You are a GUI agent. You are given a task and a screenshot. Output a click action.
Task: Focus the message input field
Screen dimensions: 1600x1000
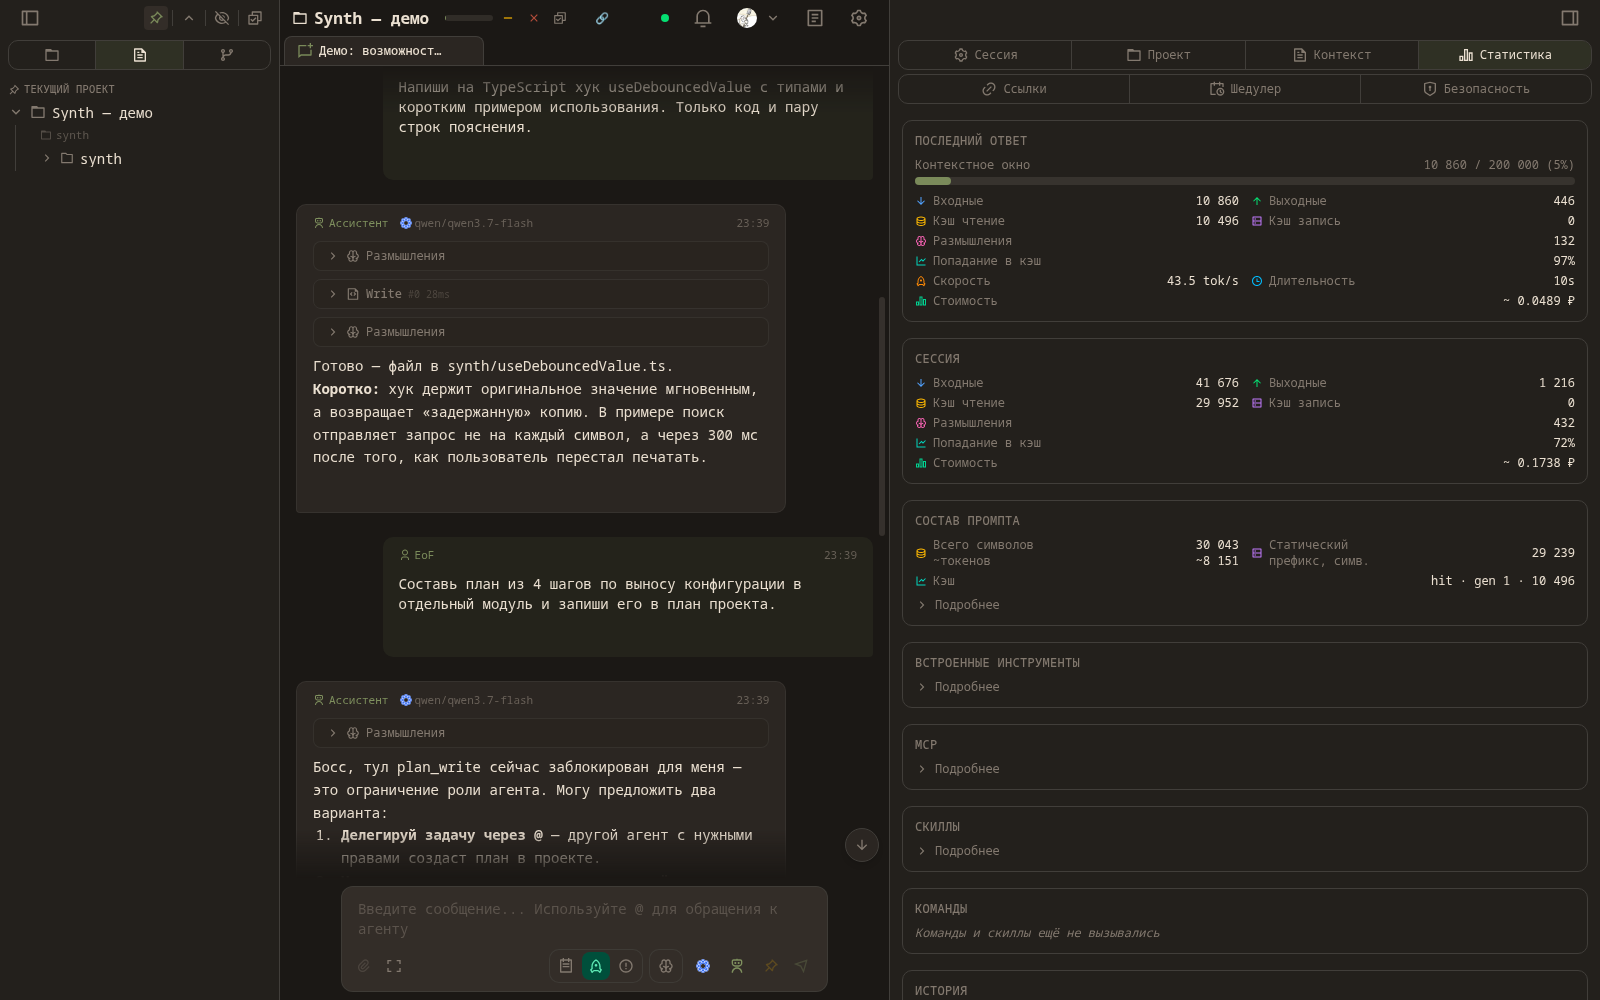tap(584, 919)
